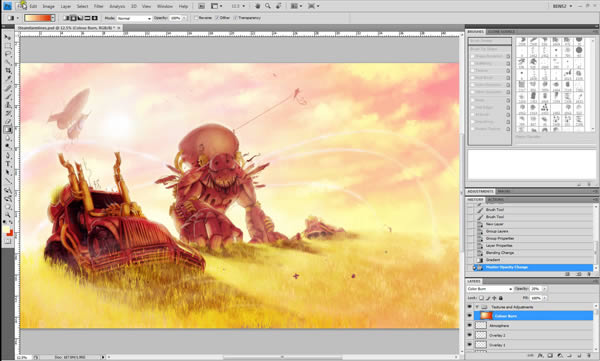
Task: Hide the Overlay 1 layer
Action: click(470, 345)
